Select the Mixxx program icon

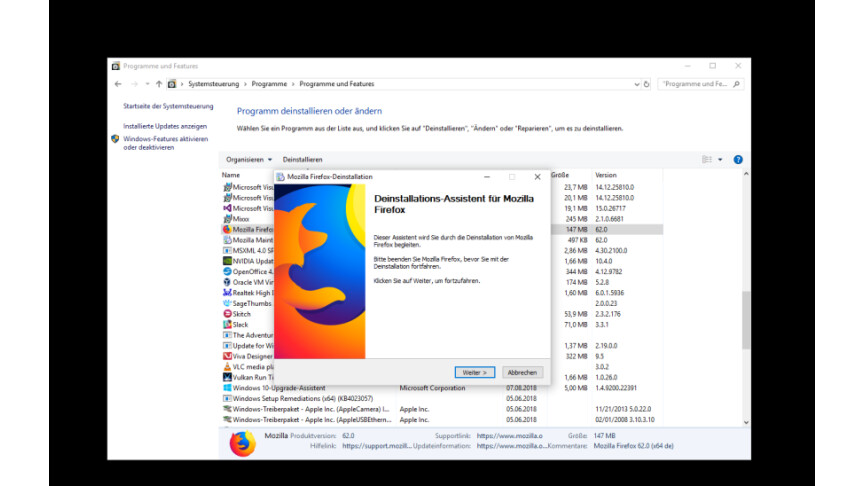click(x=227, y=219)
